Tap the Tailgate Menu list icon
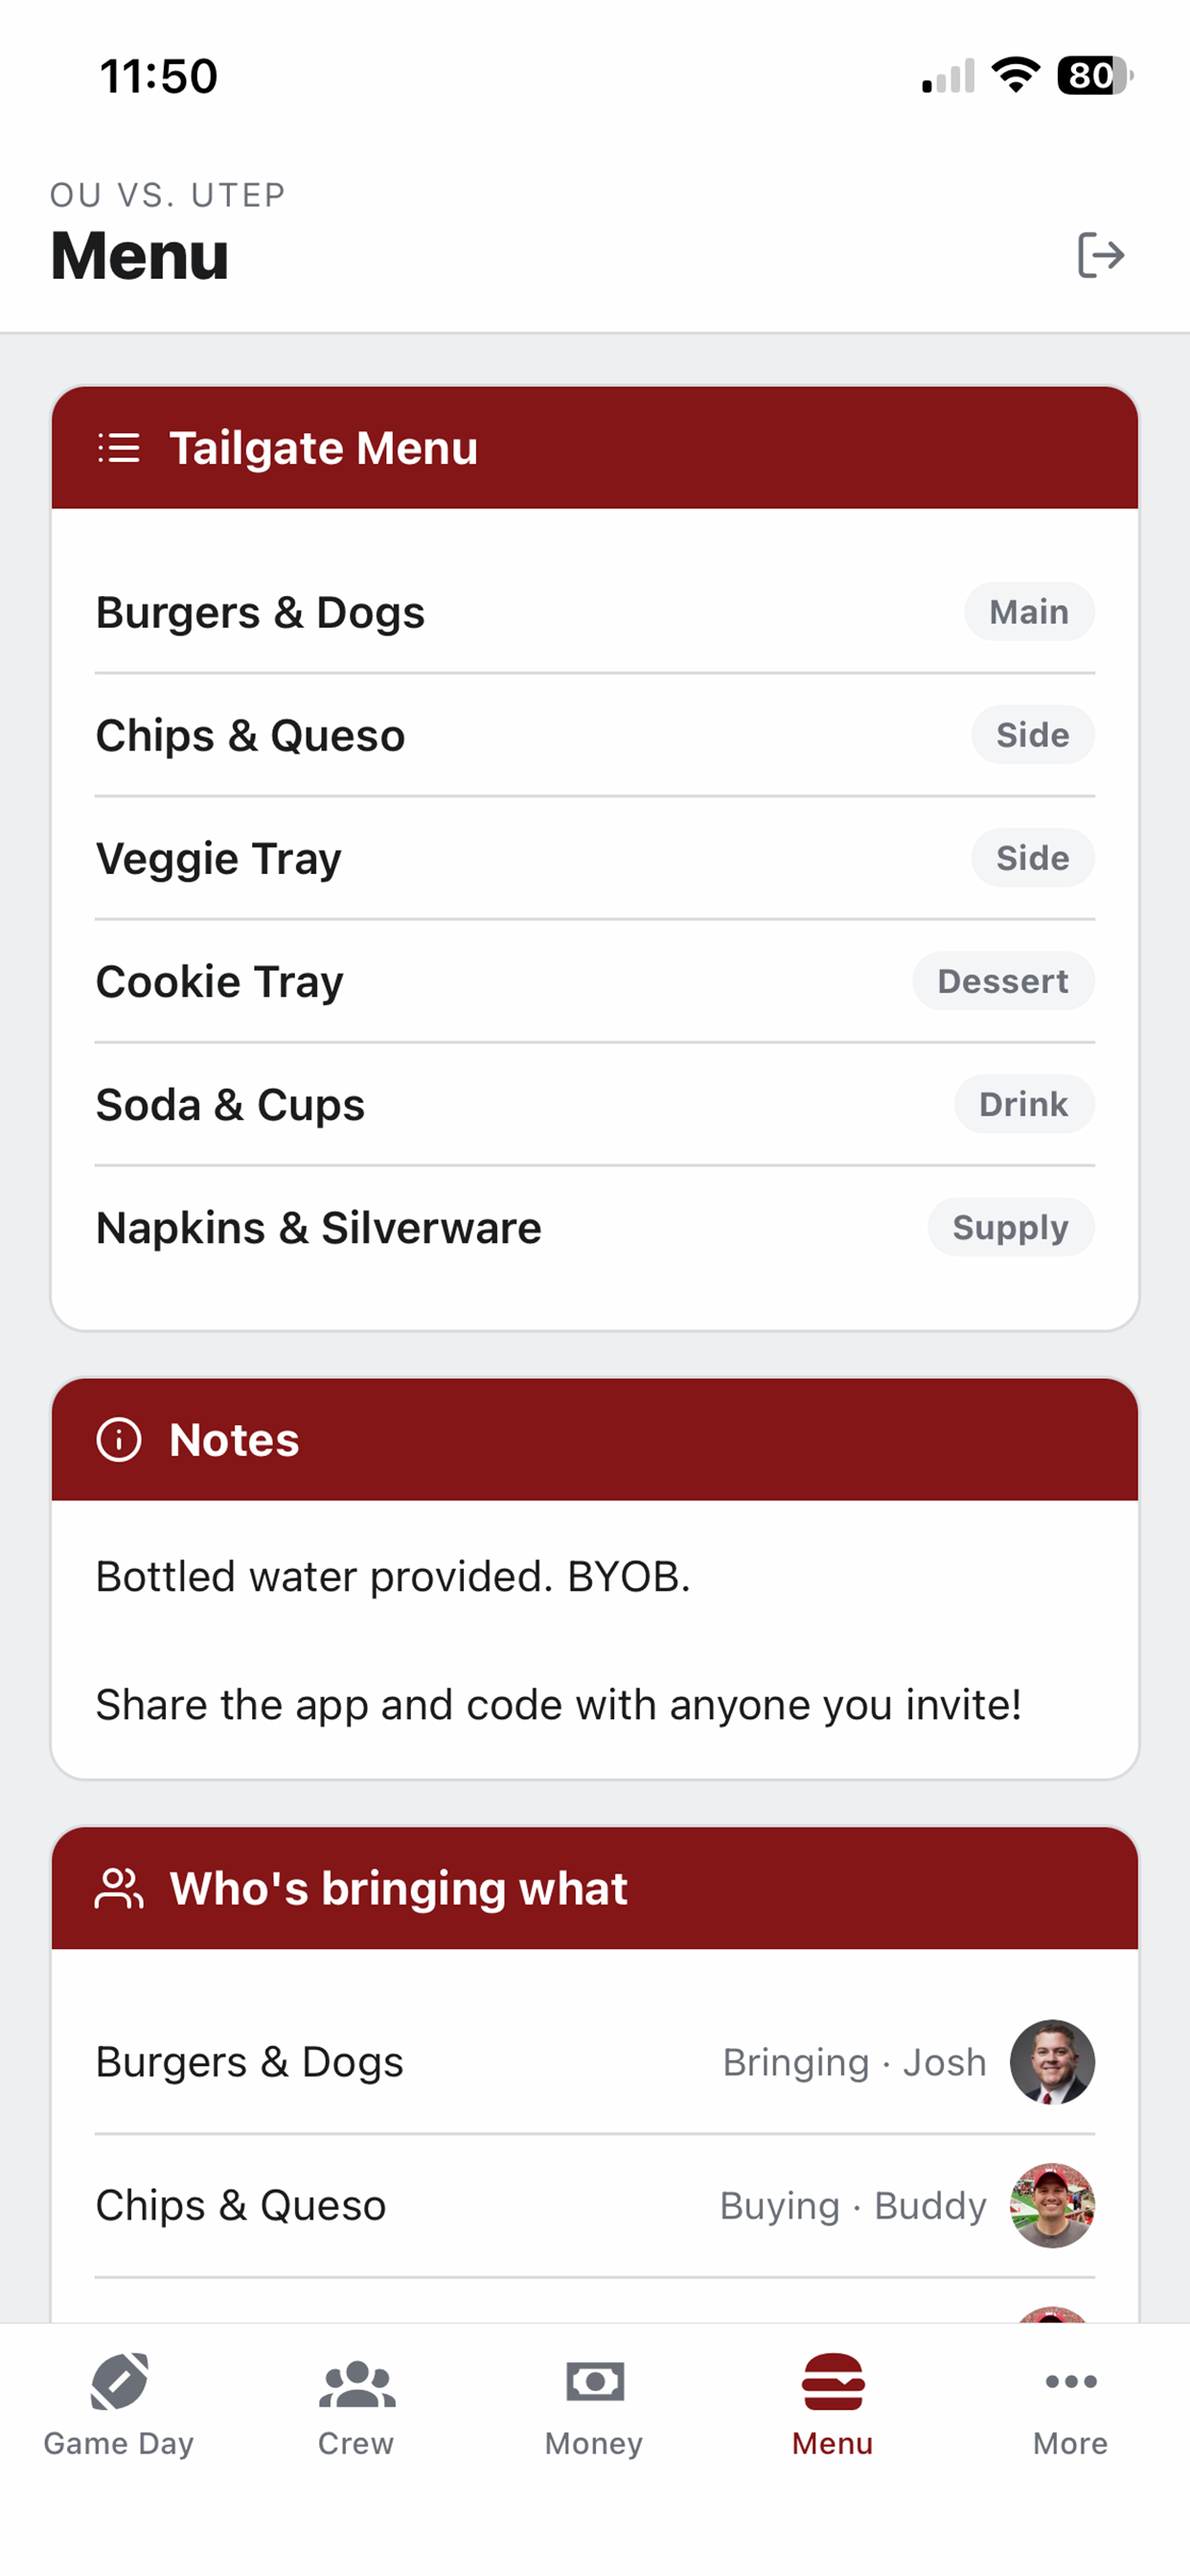This screenshot has width=1190, height=2576. tap(119, 448)
